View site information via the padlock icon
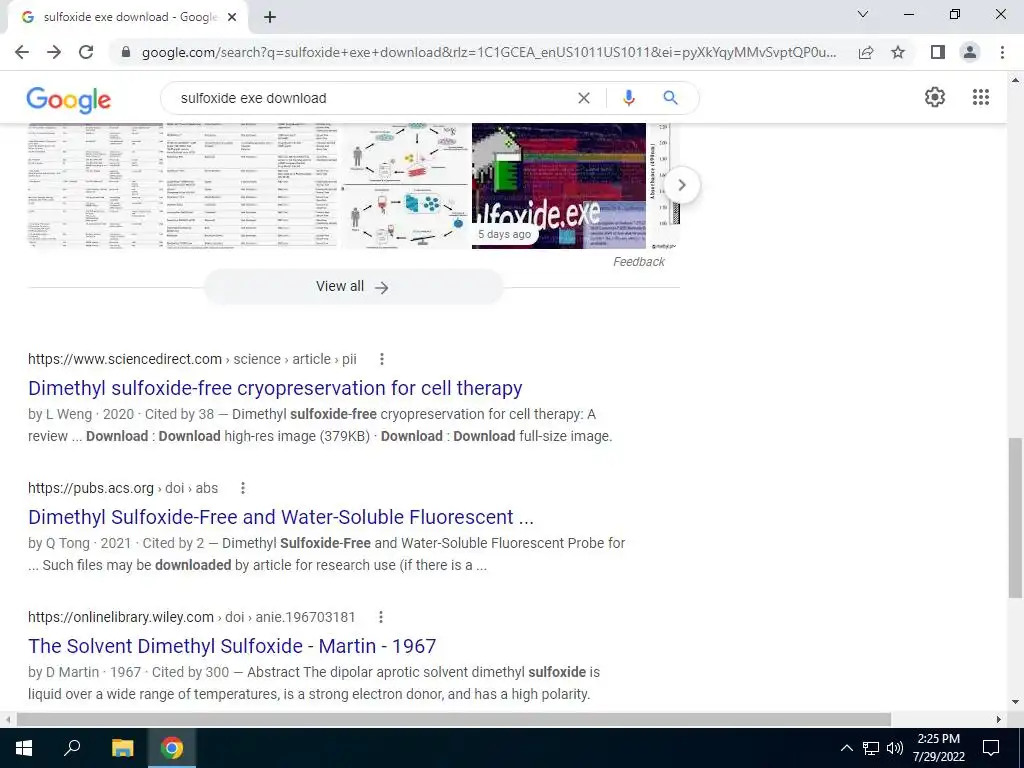Image resolution: width=1024 pixels, height=768 pixels. tap(127, 52)
